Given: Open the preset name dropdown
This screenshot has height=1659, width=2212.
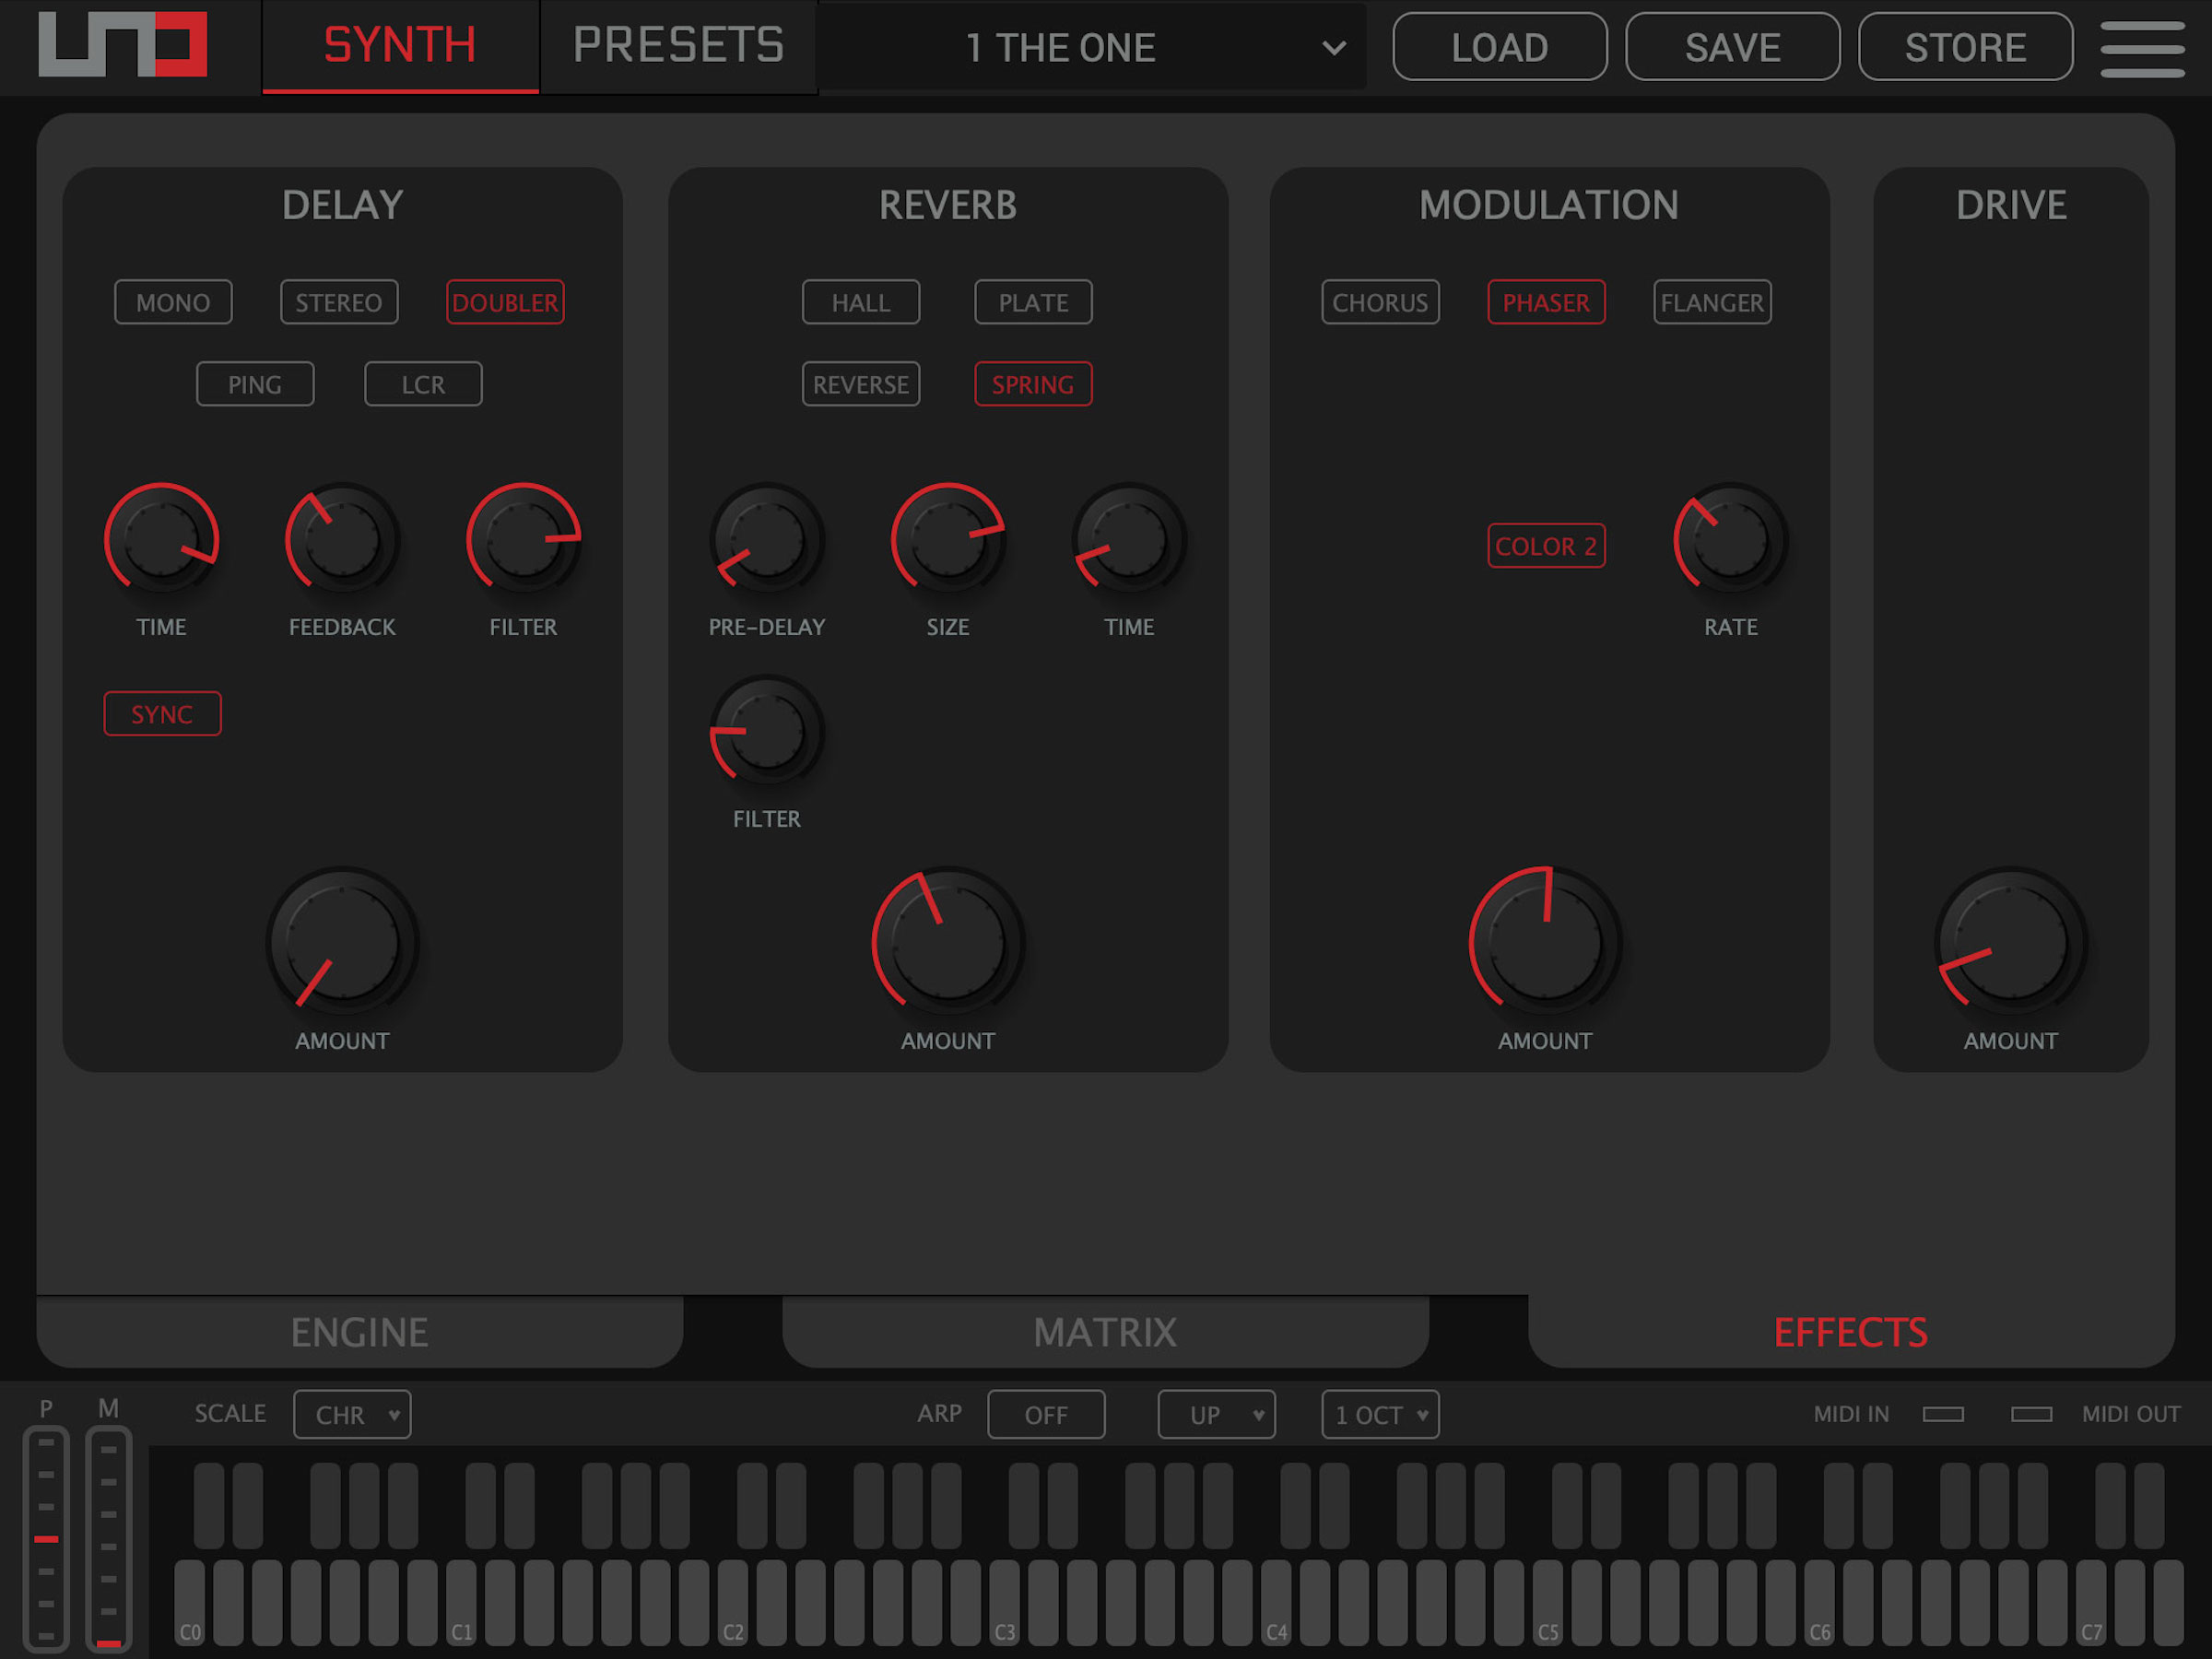Looking at the screenshot, I should pos(1092,47).
